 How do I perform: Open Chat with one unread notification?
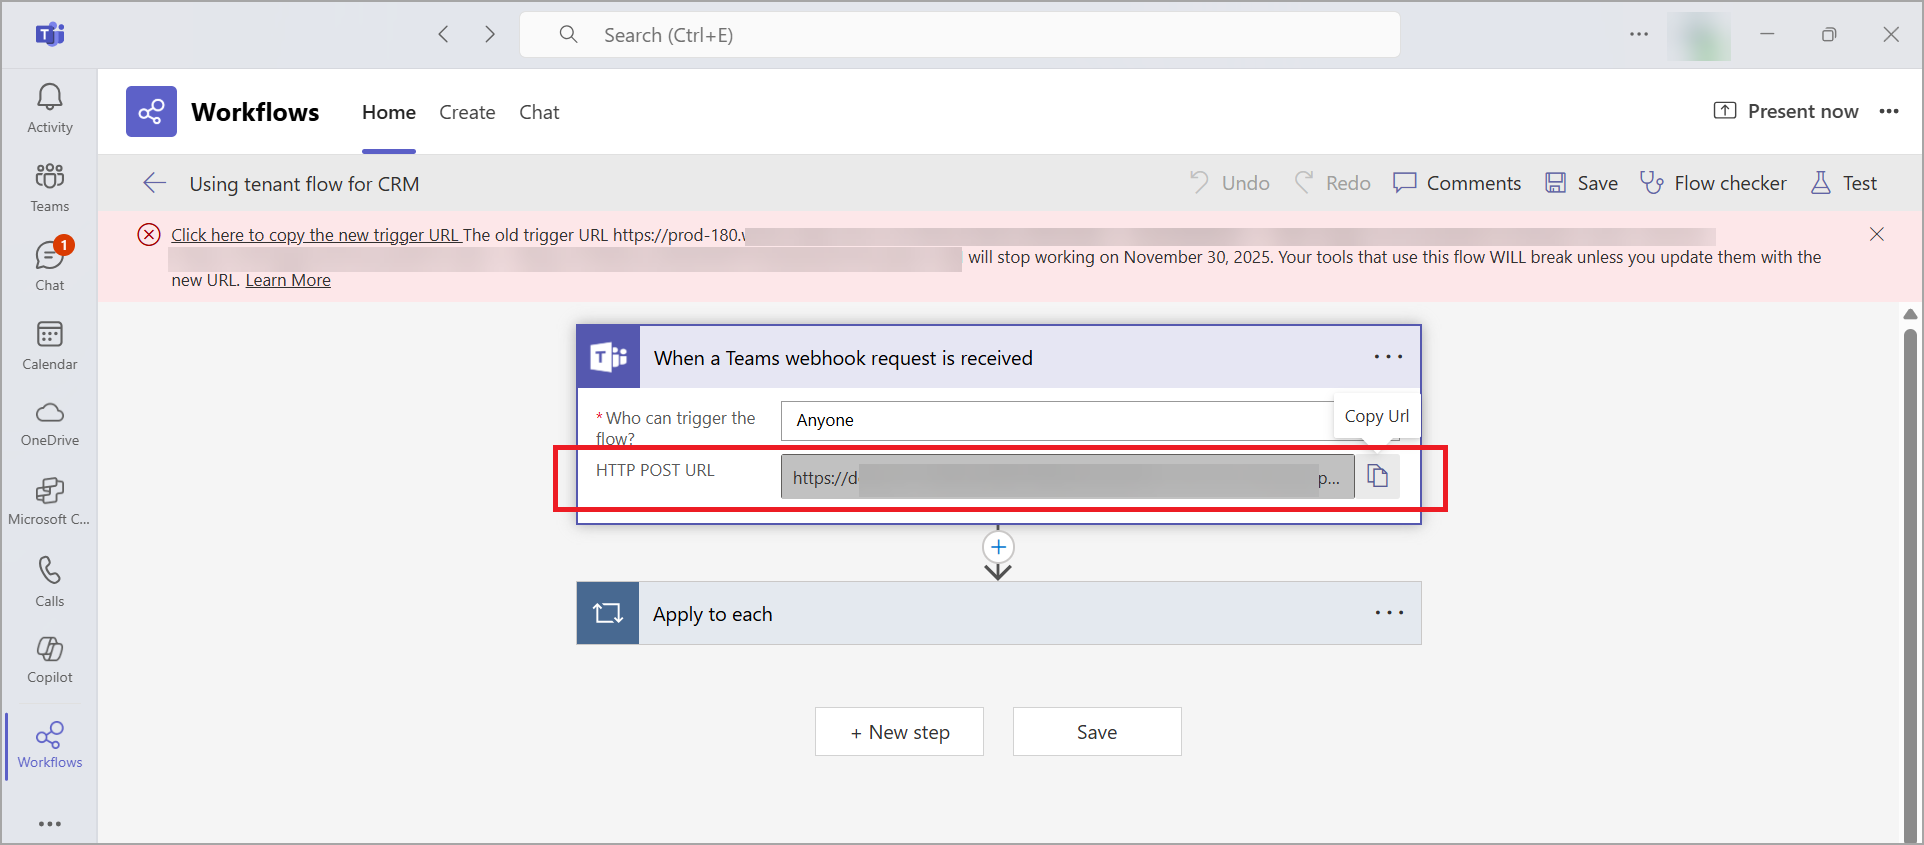(50, 266)
